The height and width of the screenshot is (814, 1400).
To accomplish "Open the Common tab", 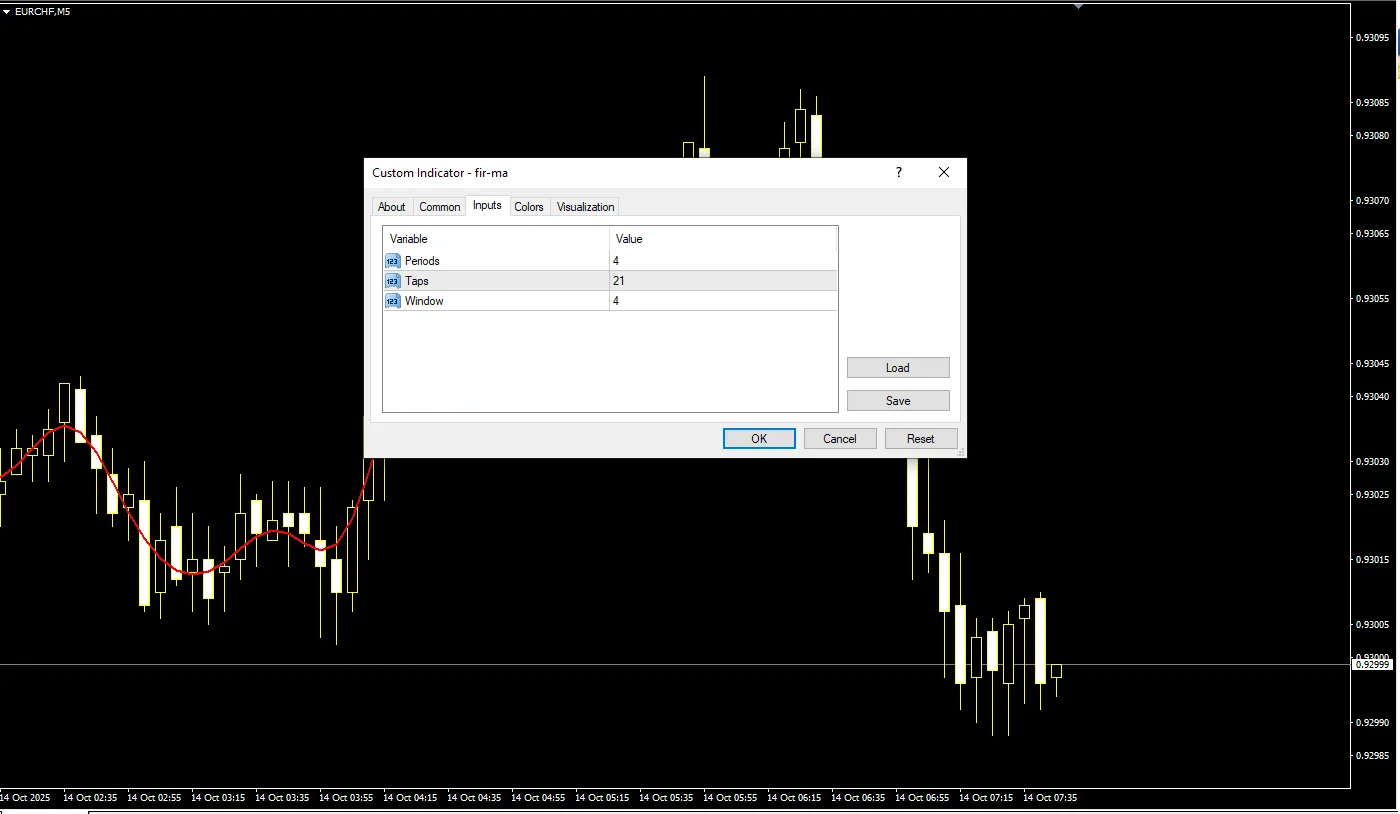I will point(439,207).
